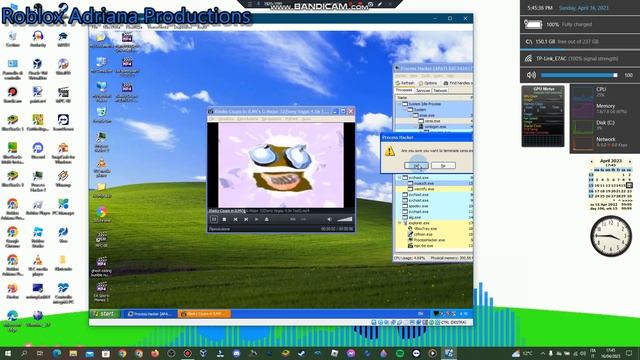Switch to the Network tab
640x360 pixels.
(440, 90)
